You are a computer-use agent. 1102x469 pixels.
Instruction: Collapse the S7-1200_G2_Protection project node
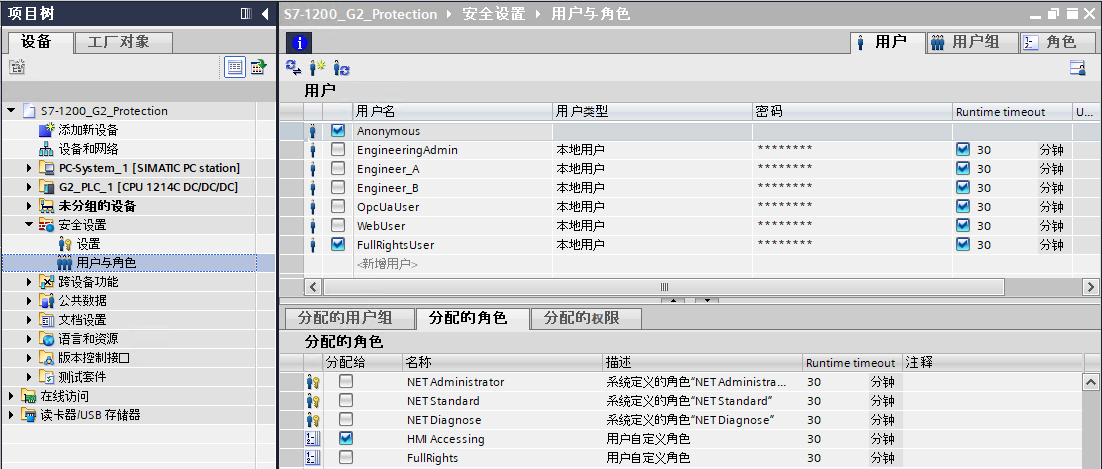point(11,110)
